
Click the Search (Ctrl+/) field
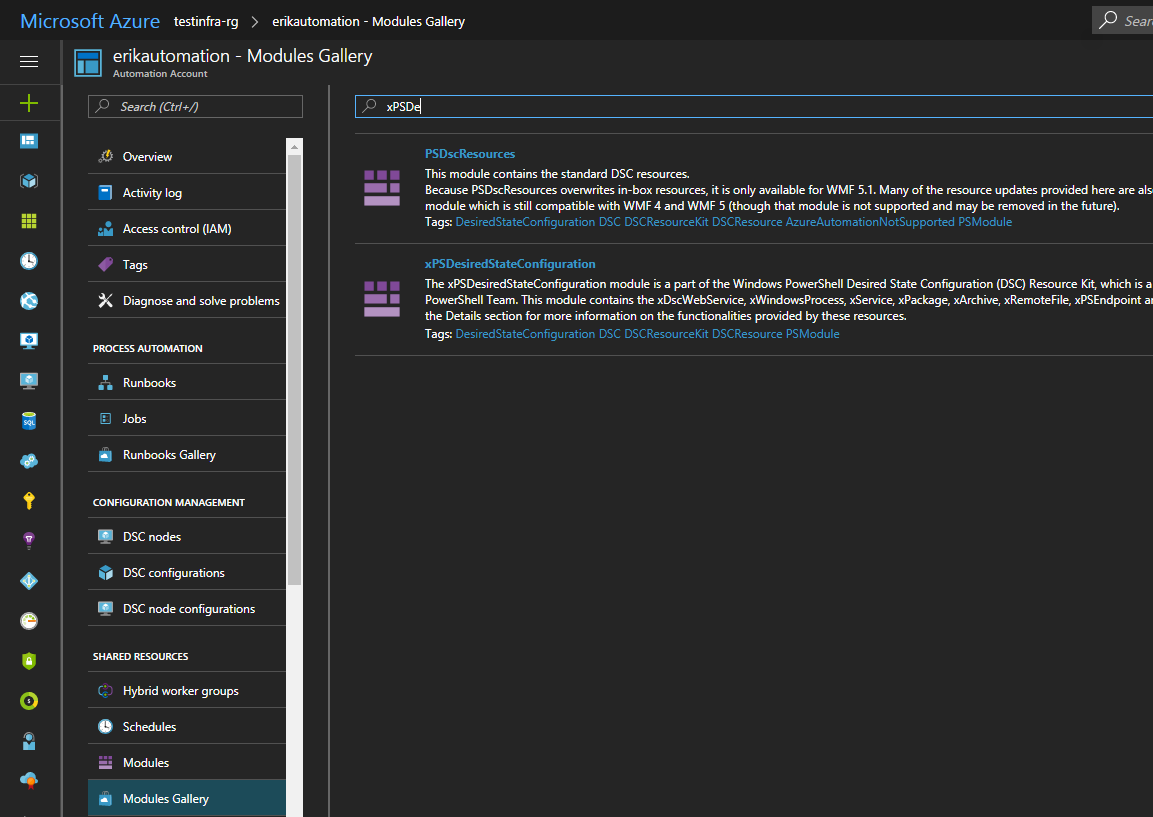pyautogui.click(x=194, y=106)
